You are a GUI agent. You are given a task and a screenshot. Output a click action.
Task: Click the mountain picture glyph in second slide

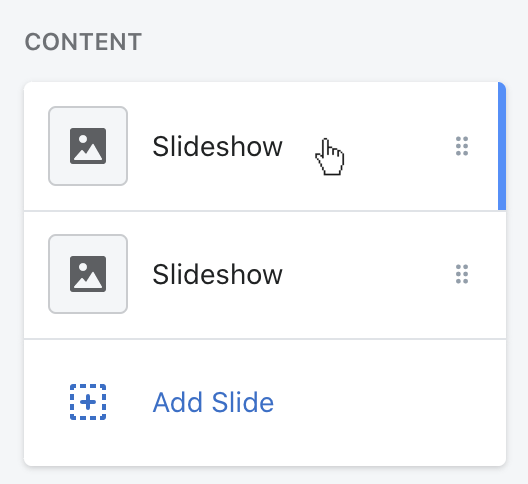click(x=88, y=274)
